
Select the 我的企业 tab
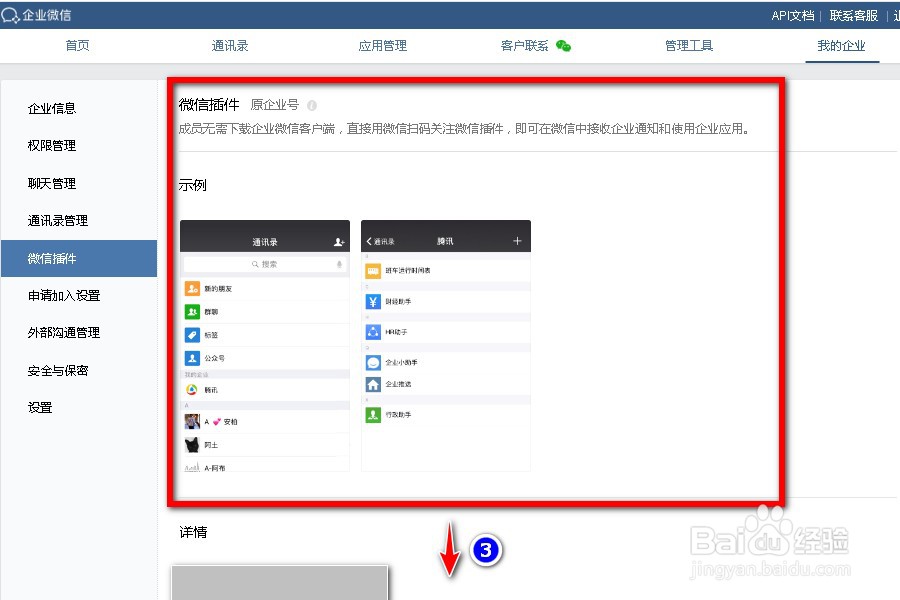pyautogui.click(x=841, y=45)
